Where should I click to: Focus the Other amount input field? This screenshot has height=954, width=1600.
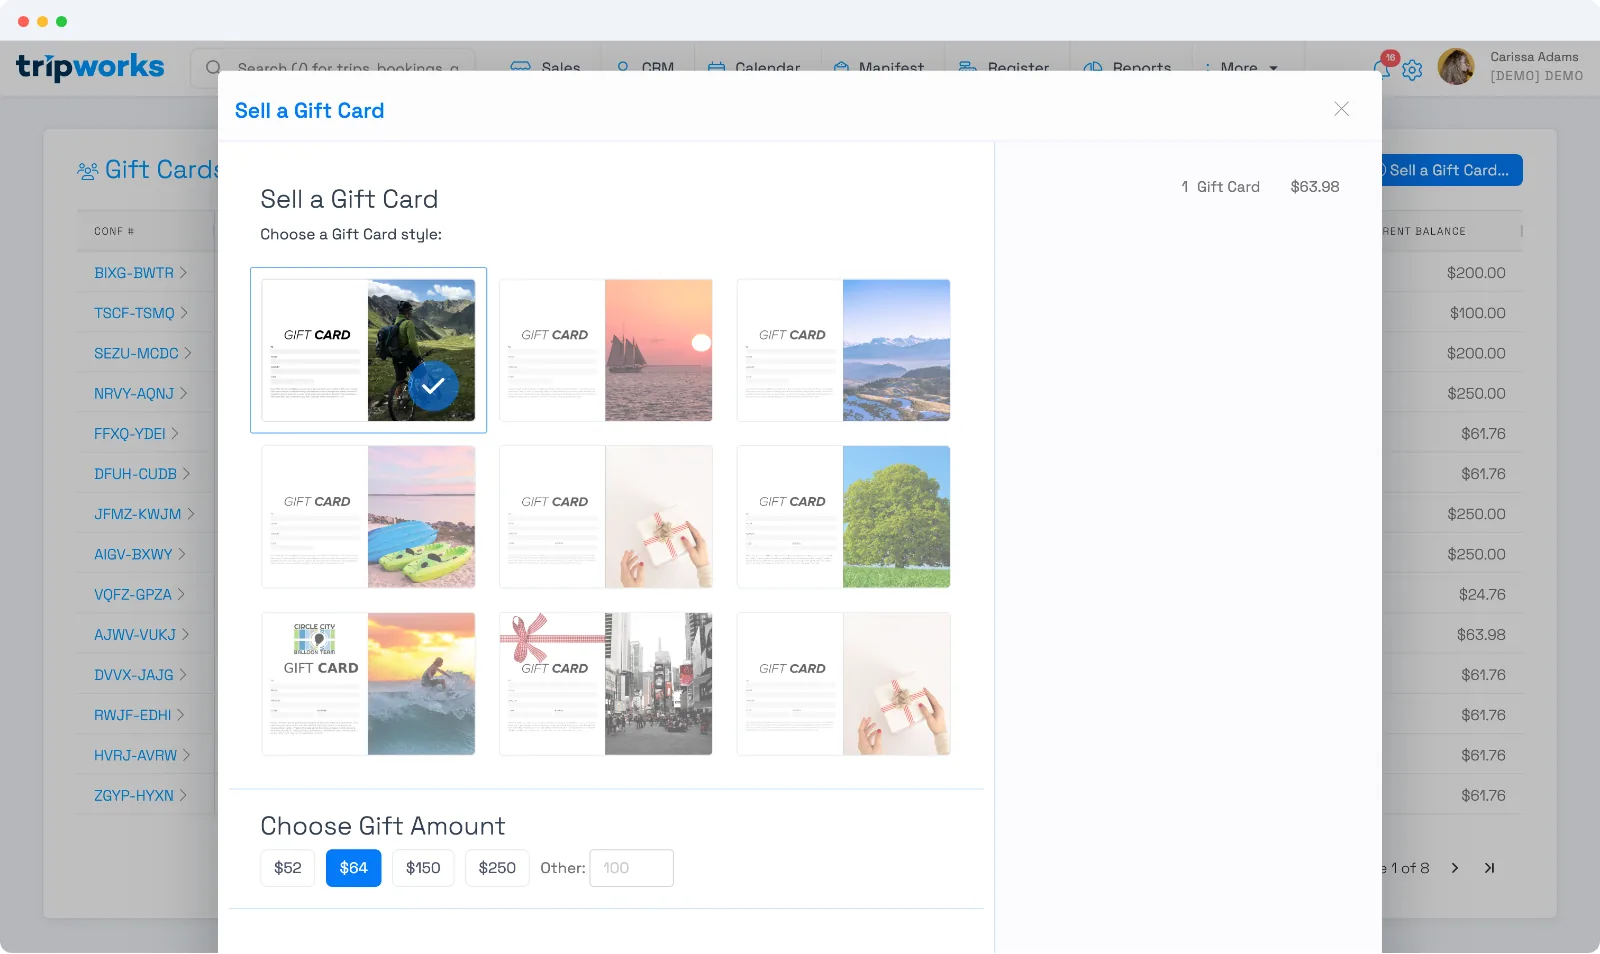(x=631, y=868)
